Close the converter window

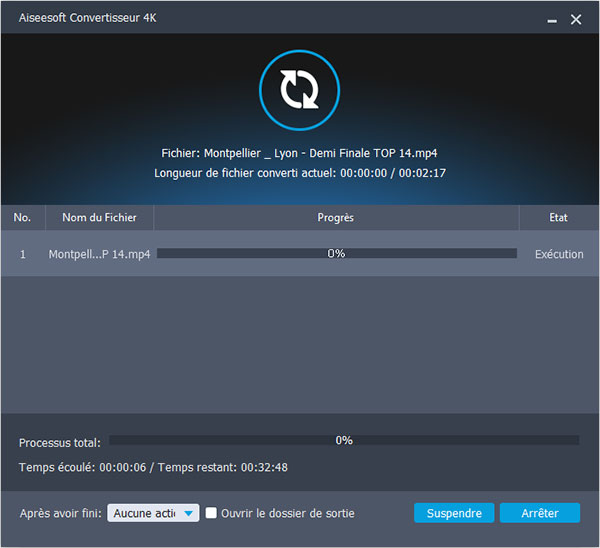(576, 19)
